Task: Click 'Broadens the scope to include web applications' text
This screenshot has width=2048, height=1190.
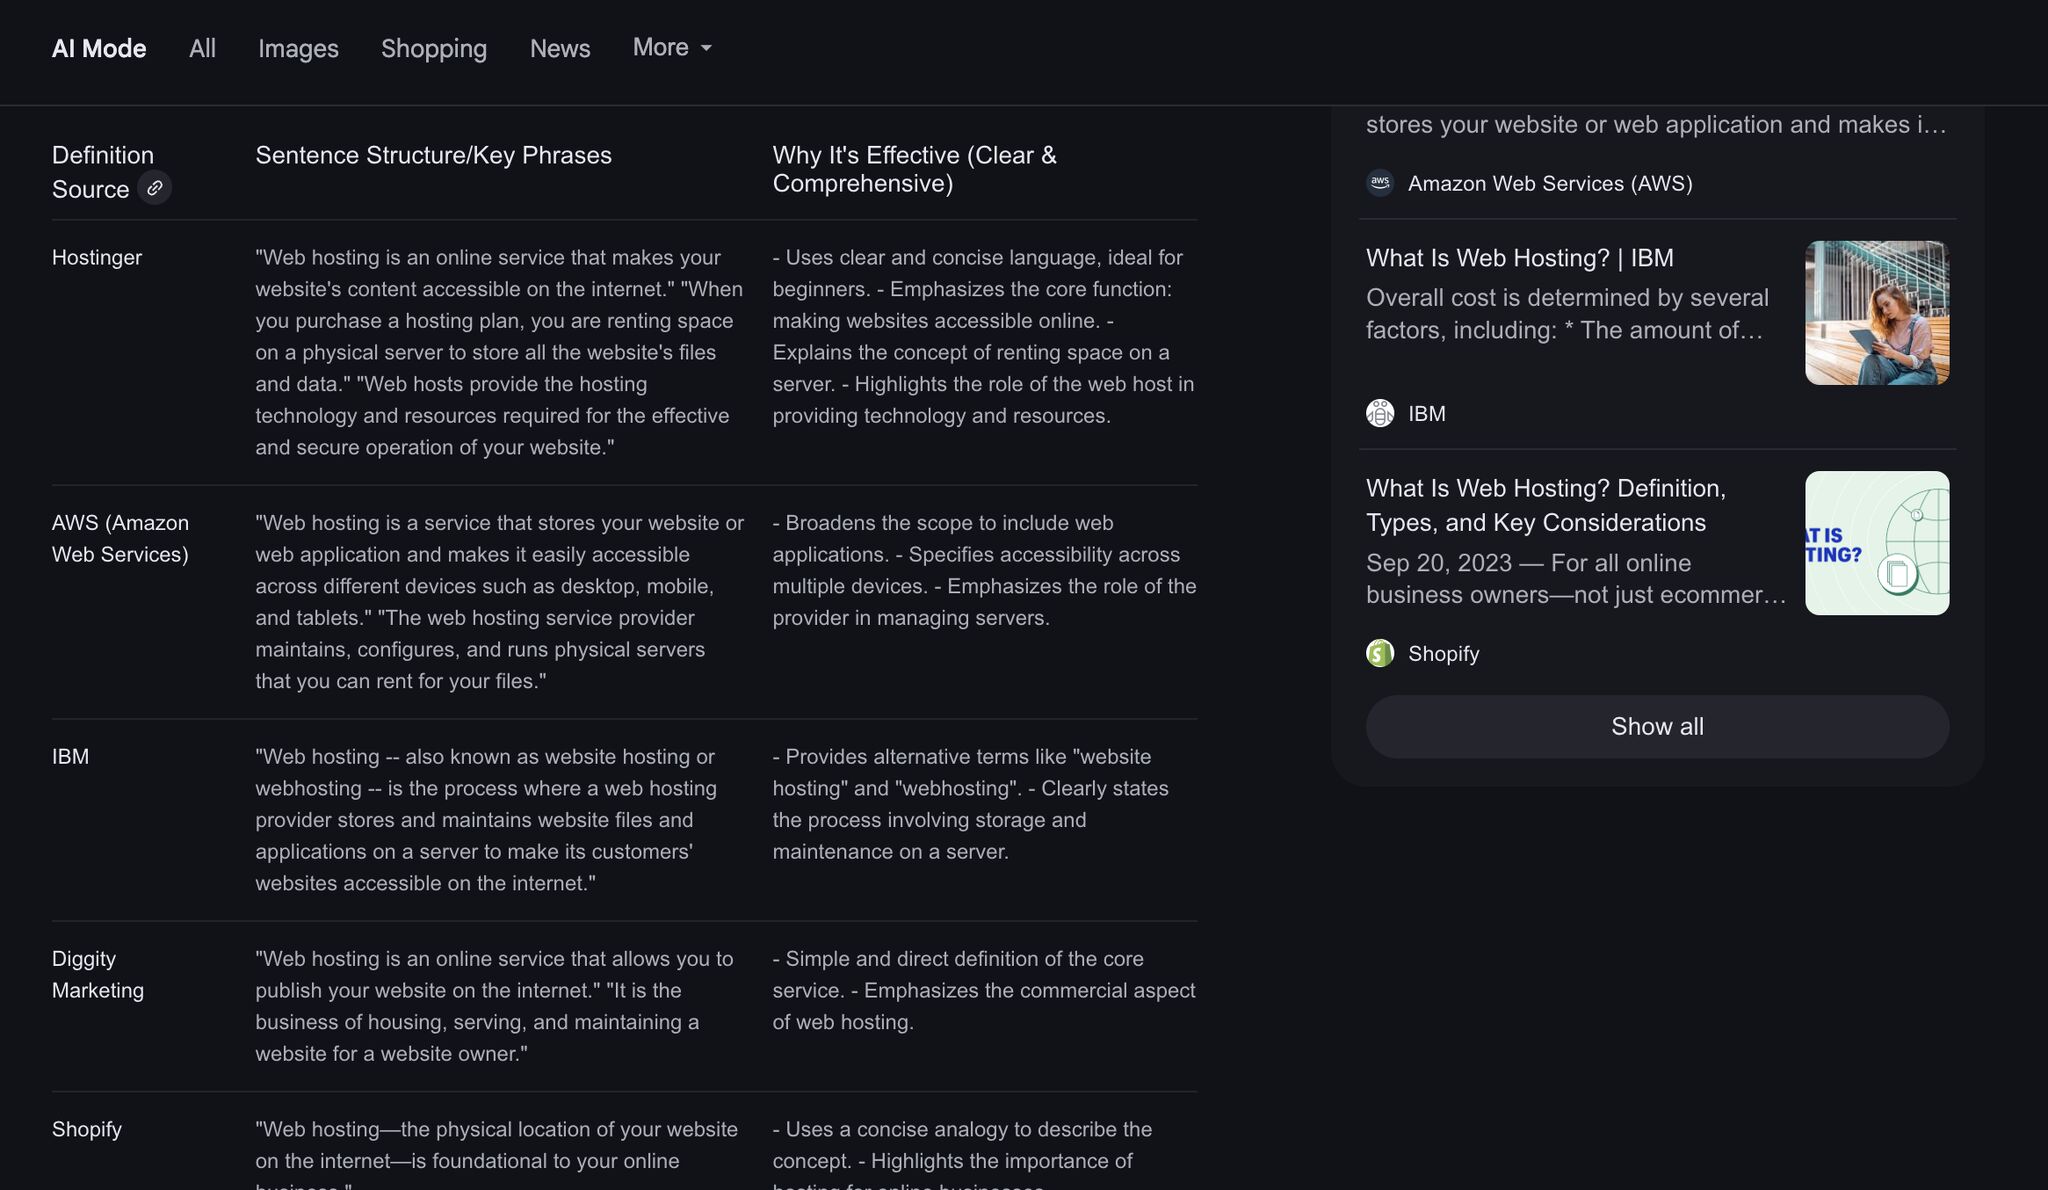Action: click(x=943, y=539)
